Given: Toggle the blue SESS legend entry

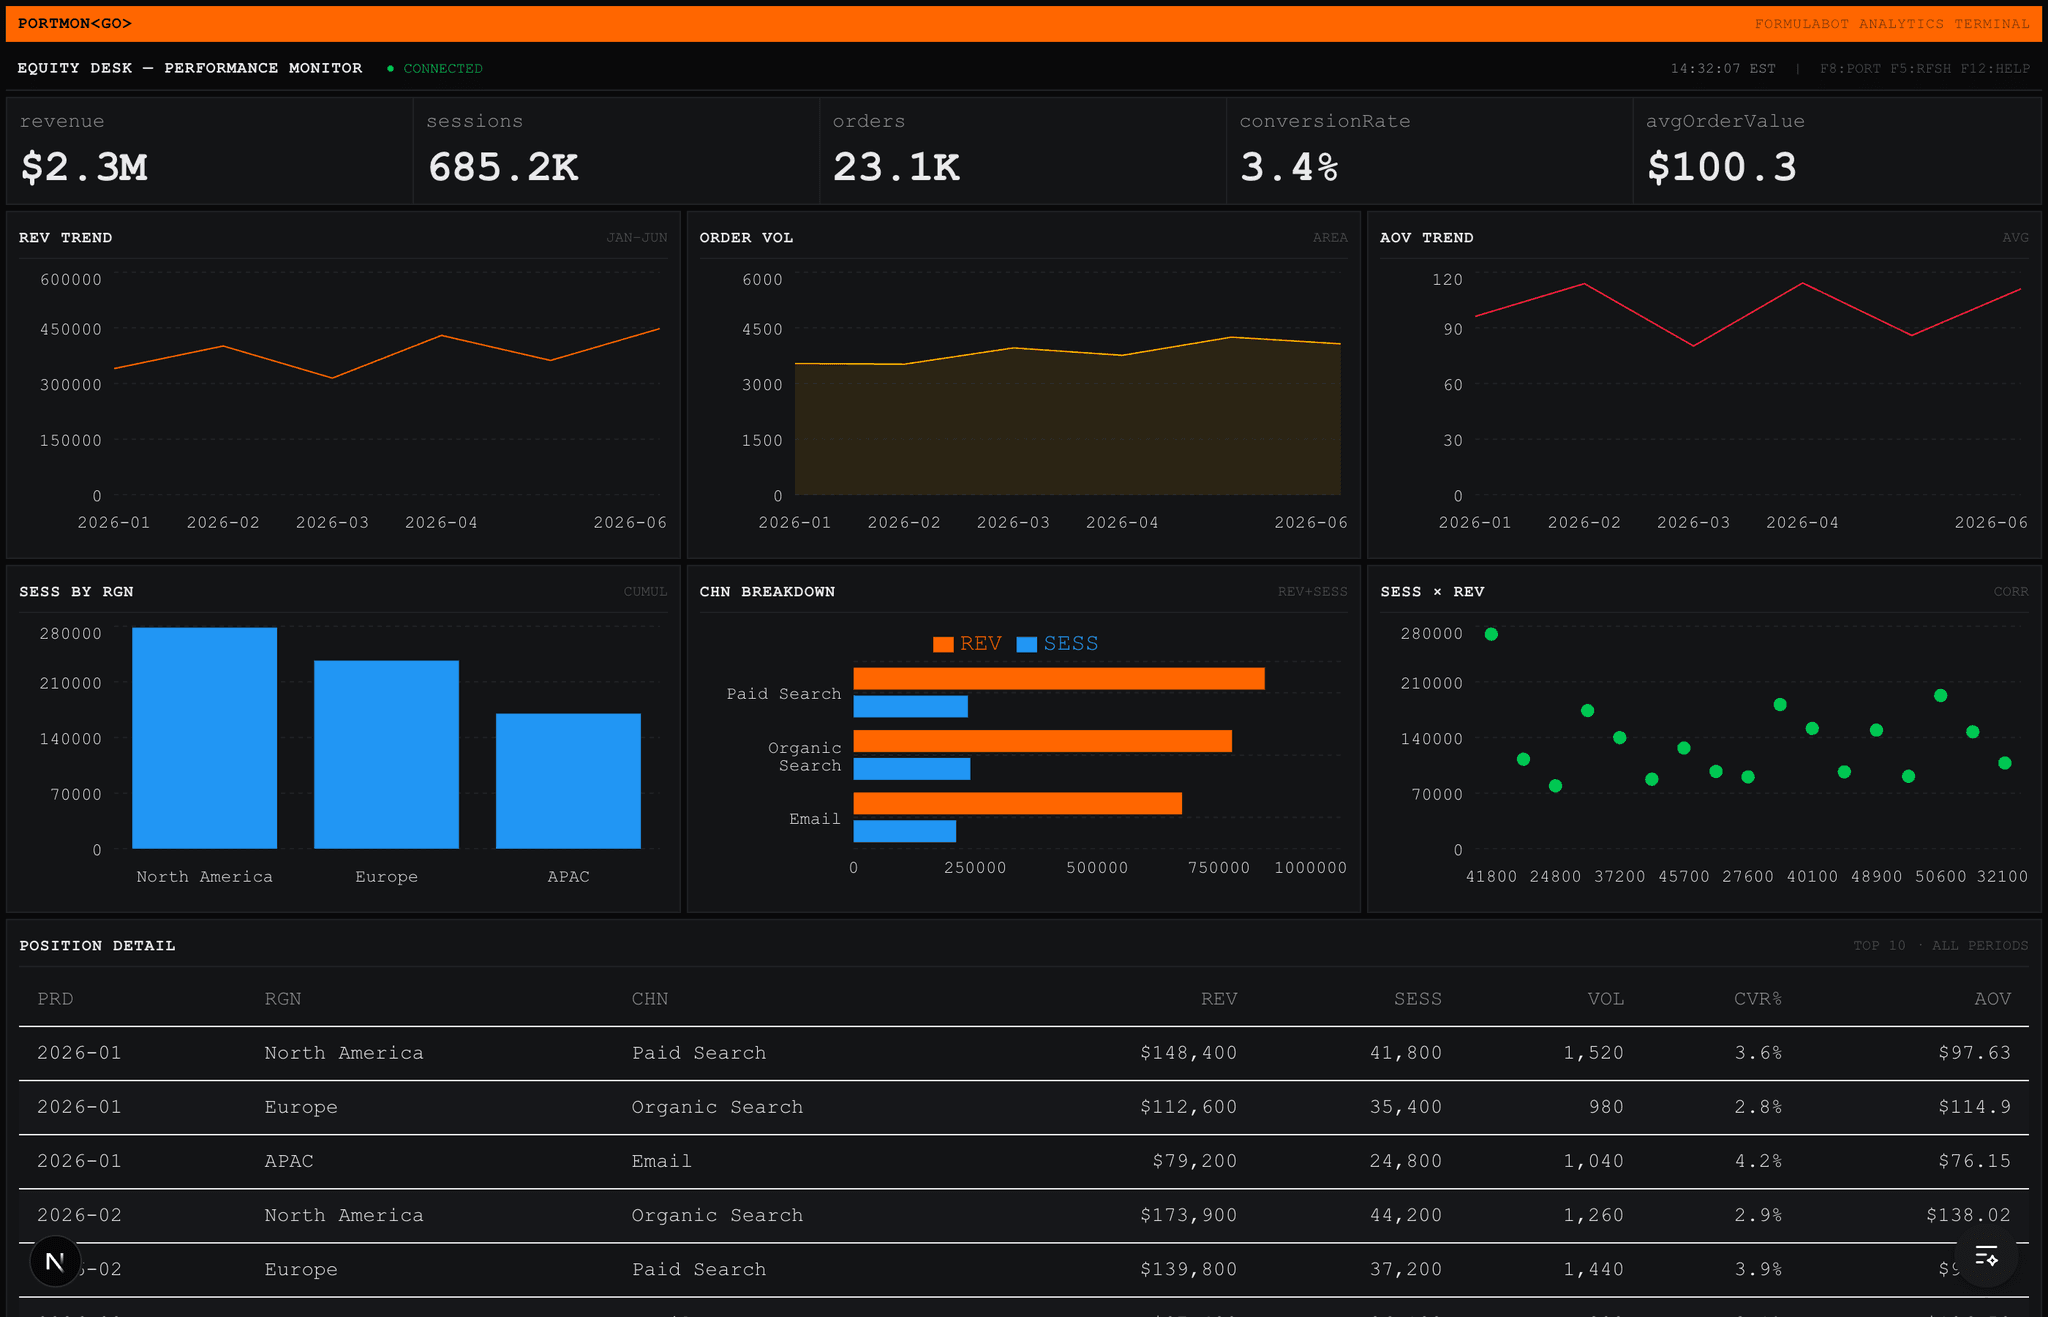Looking at the screenshot, I should click(1057, 644).
